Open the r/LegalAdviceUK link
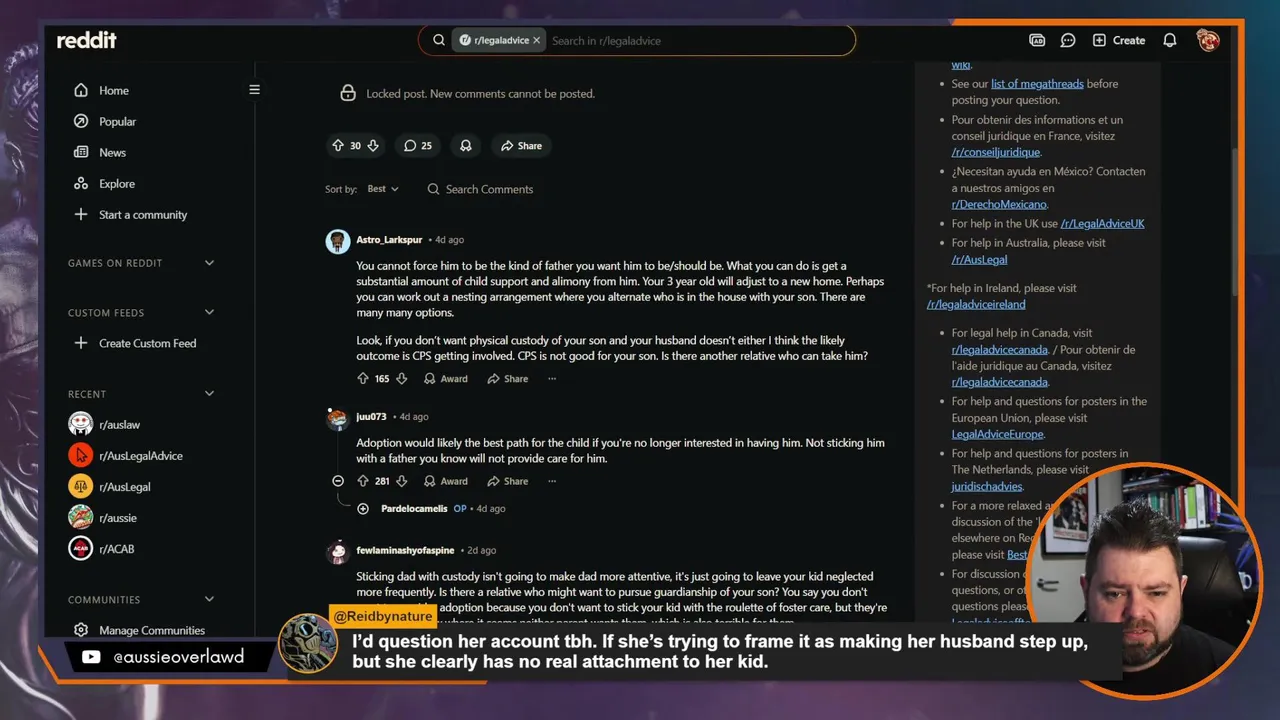This screenshot has height=720, width=1280. (1102, 224)
